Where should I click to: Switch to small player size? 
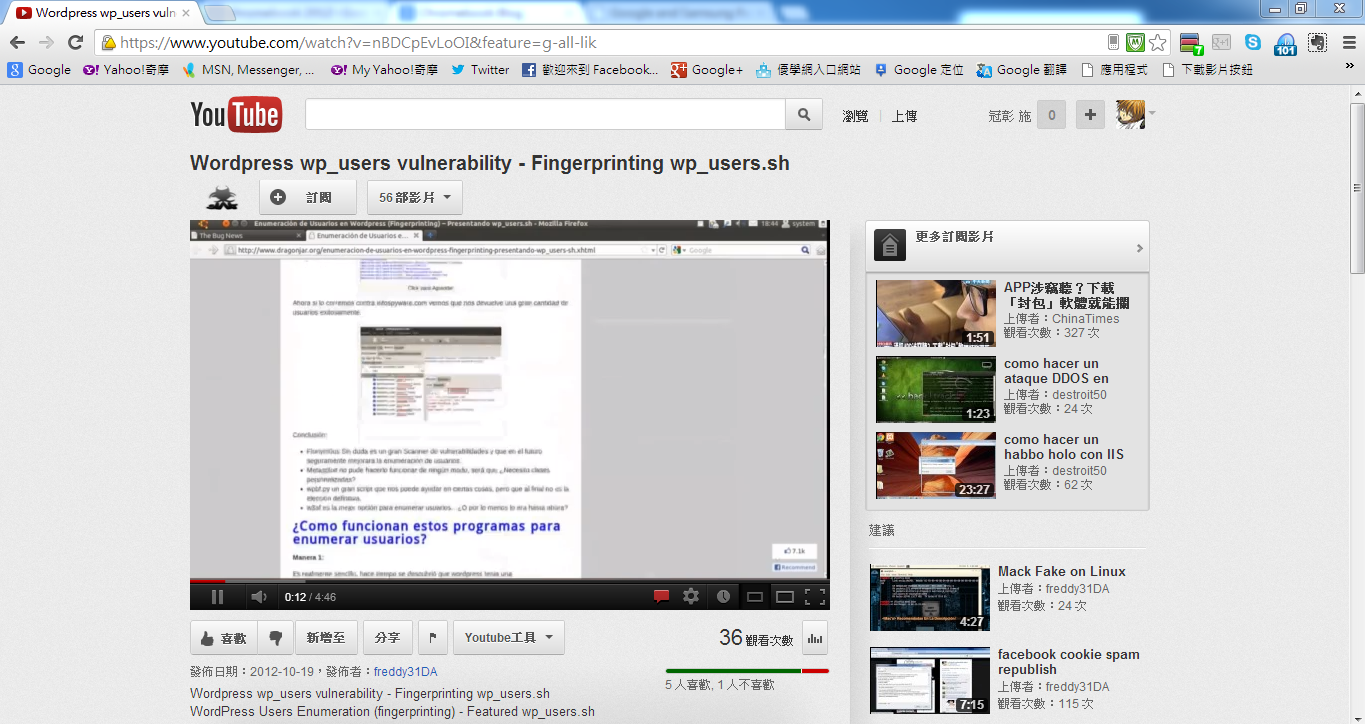click(x=755, y=597)
